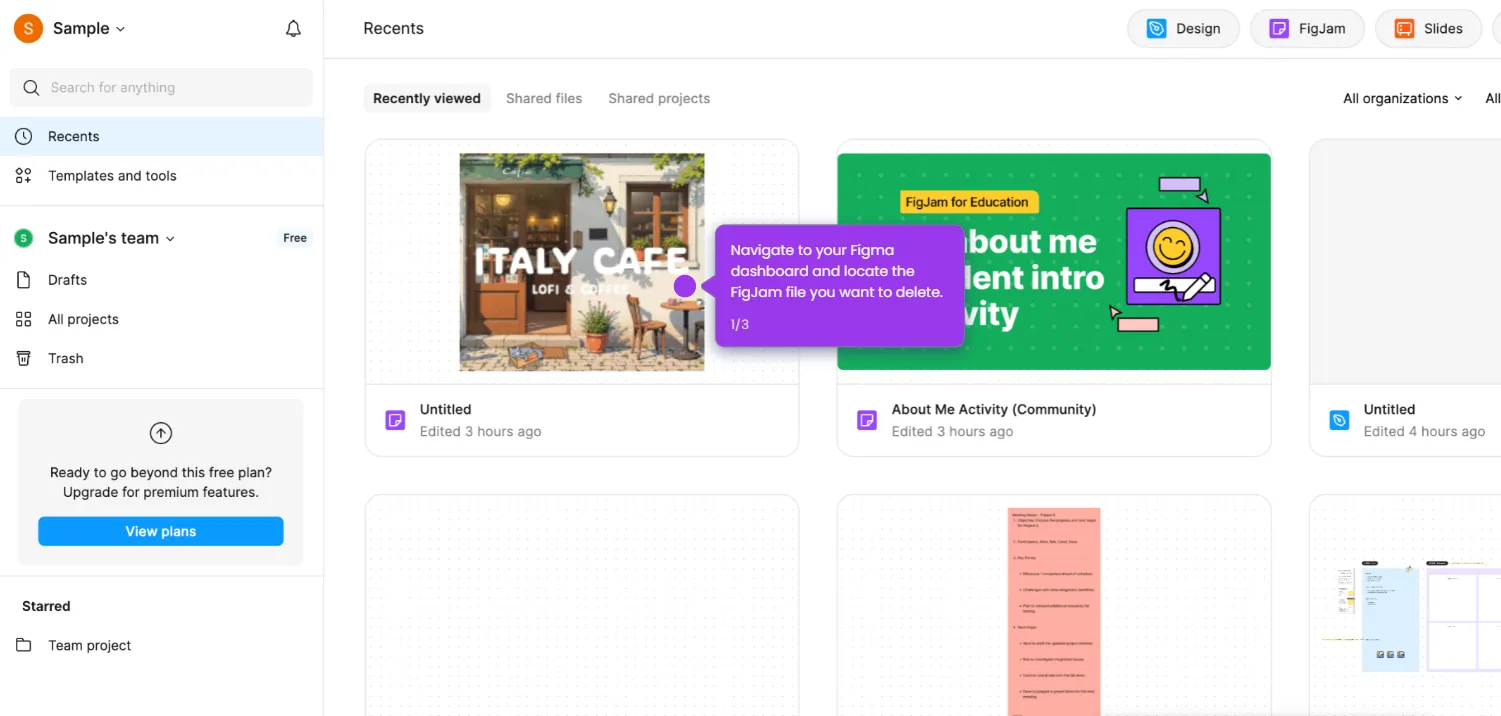Click FigJam icon beside About Me Activity

click(x=867, y=420)
